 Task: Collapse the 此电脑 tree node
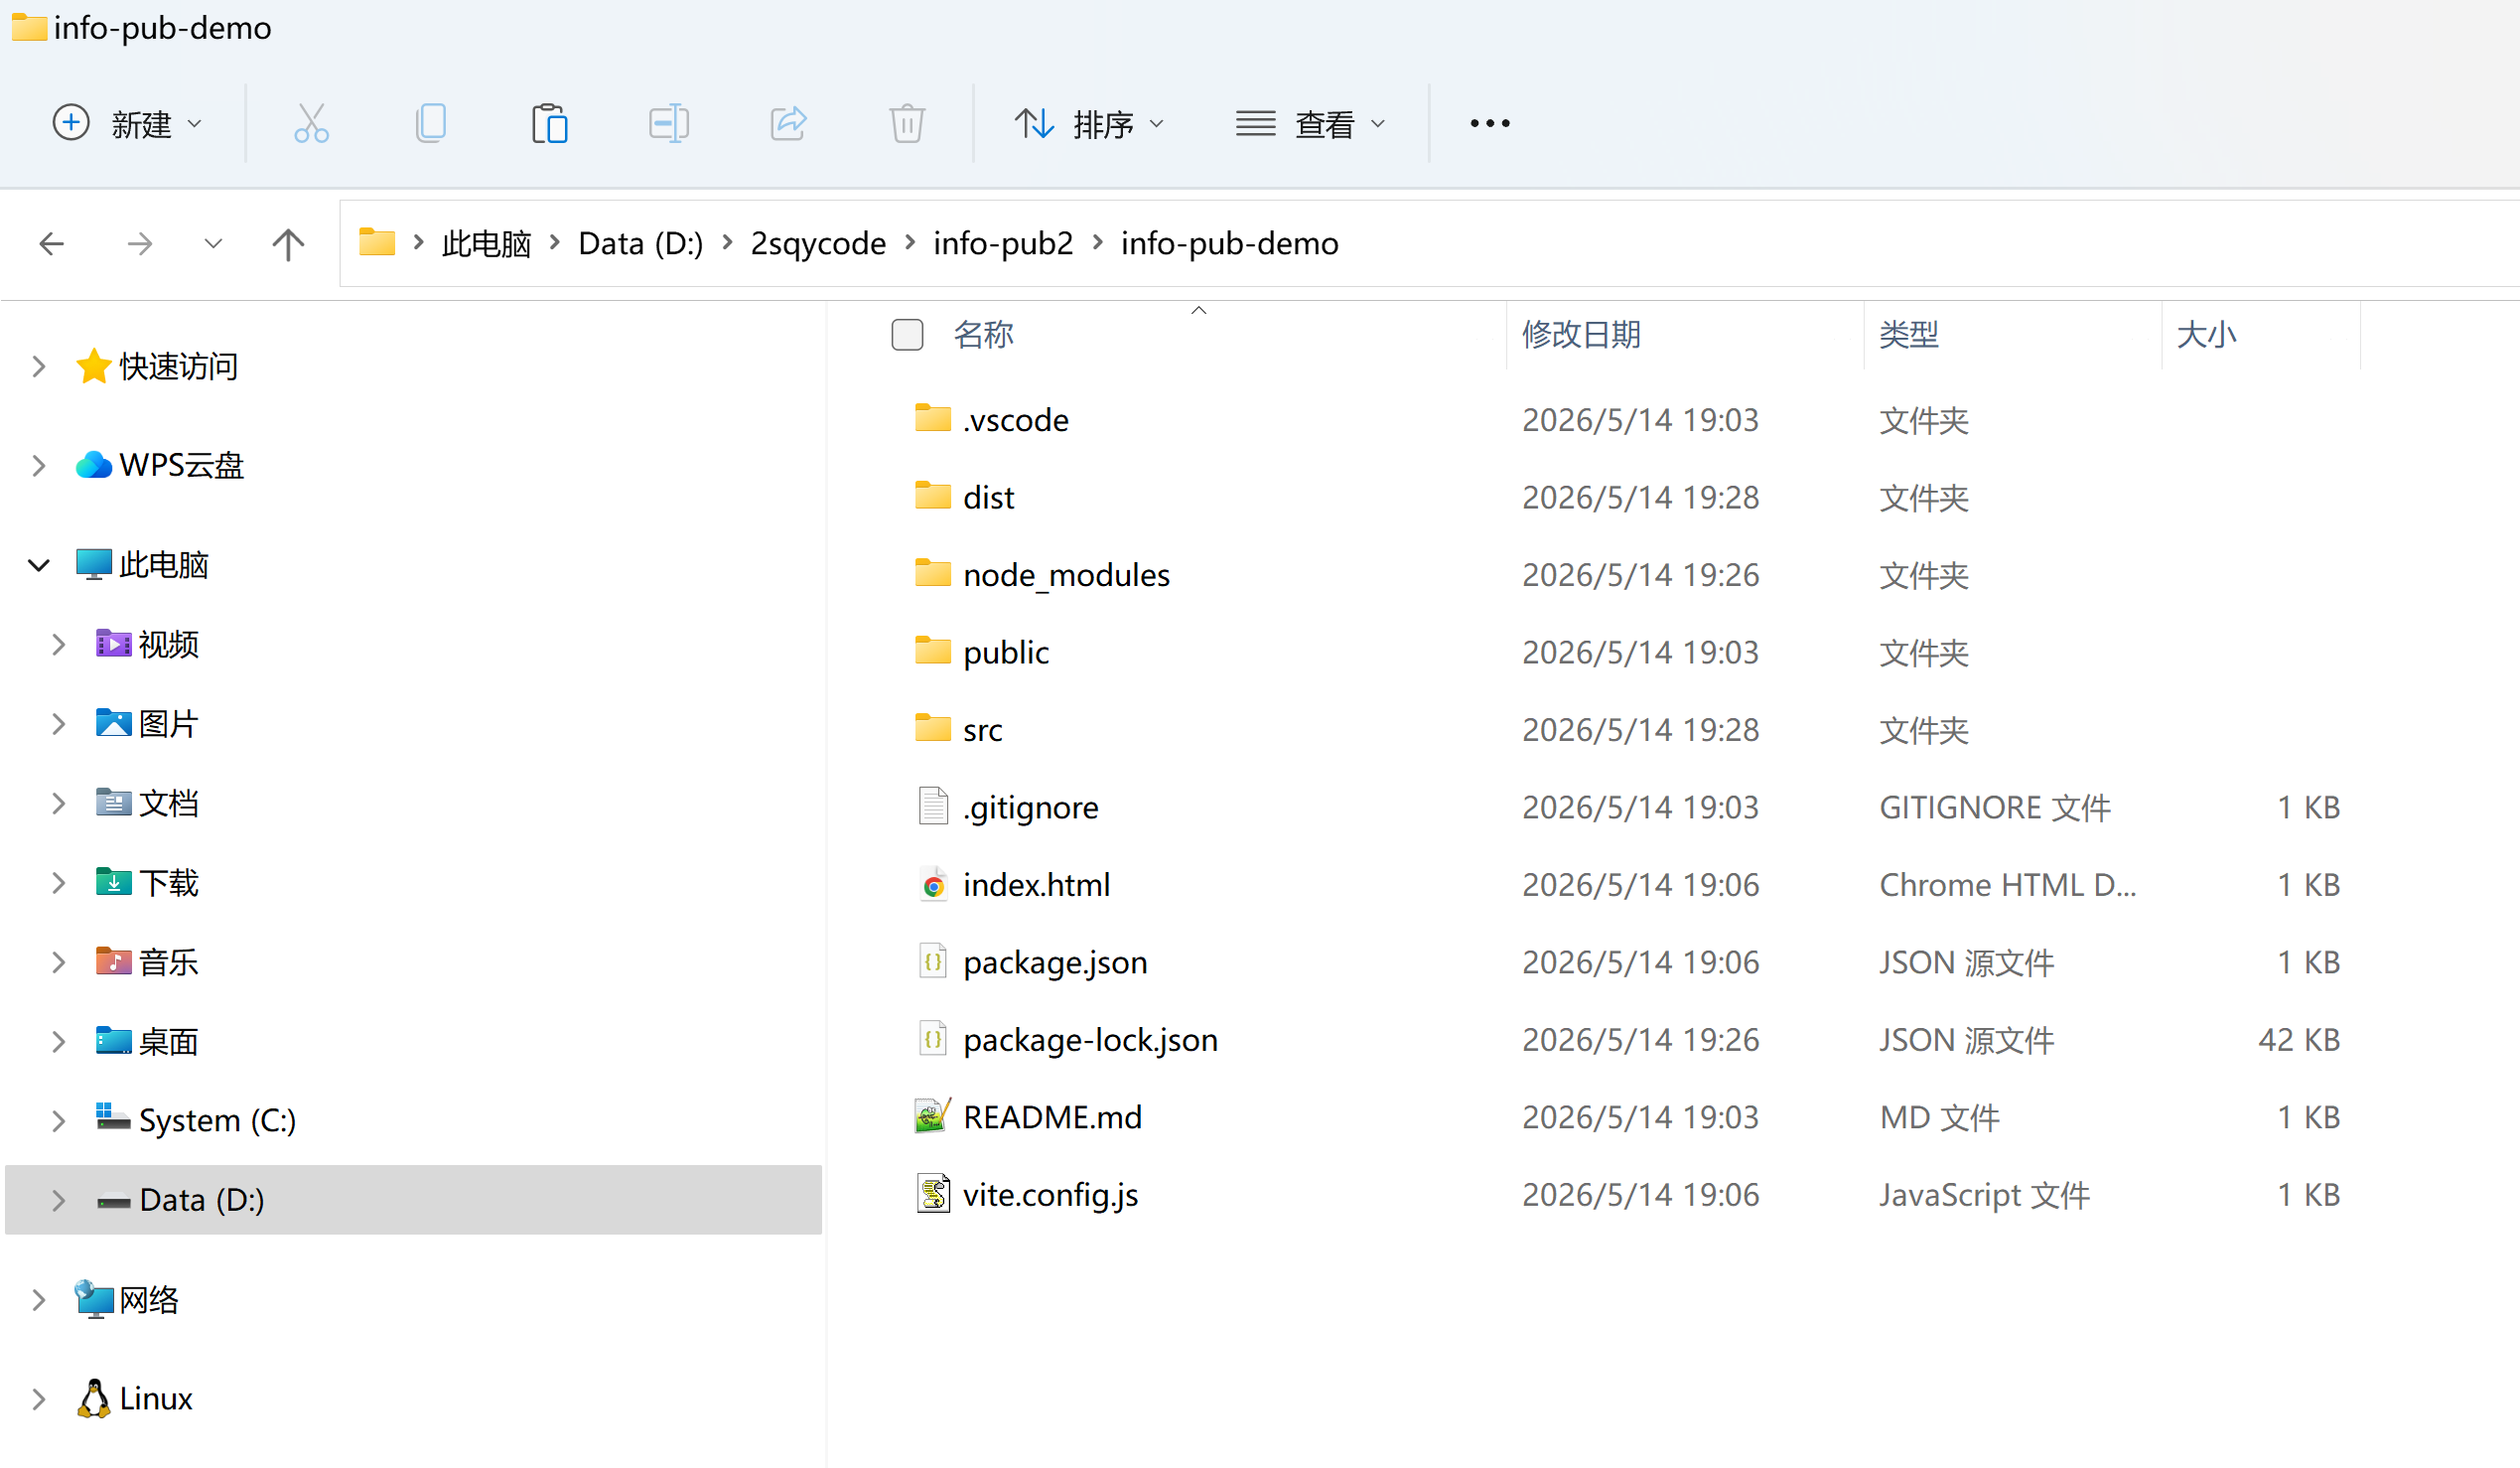(39, 565)
